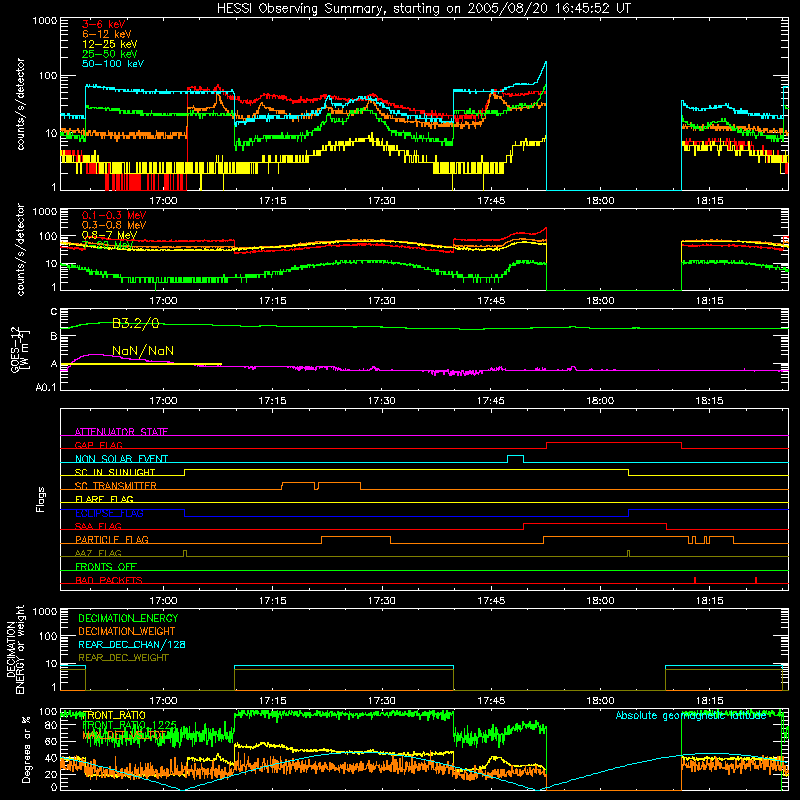Select the PARTICLE_FLAG label
This screenshot has width=800, height=800.
pos(112,540)
